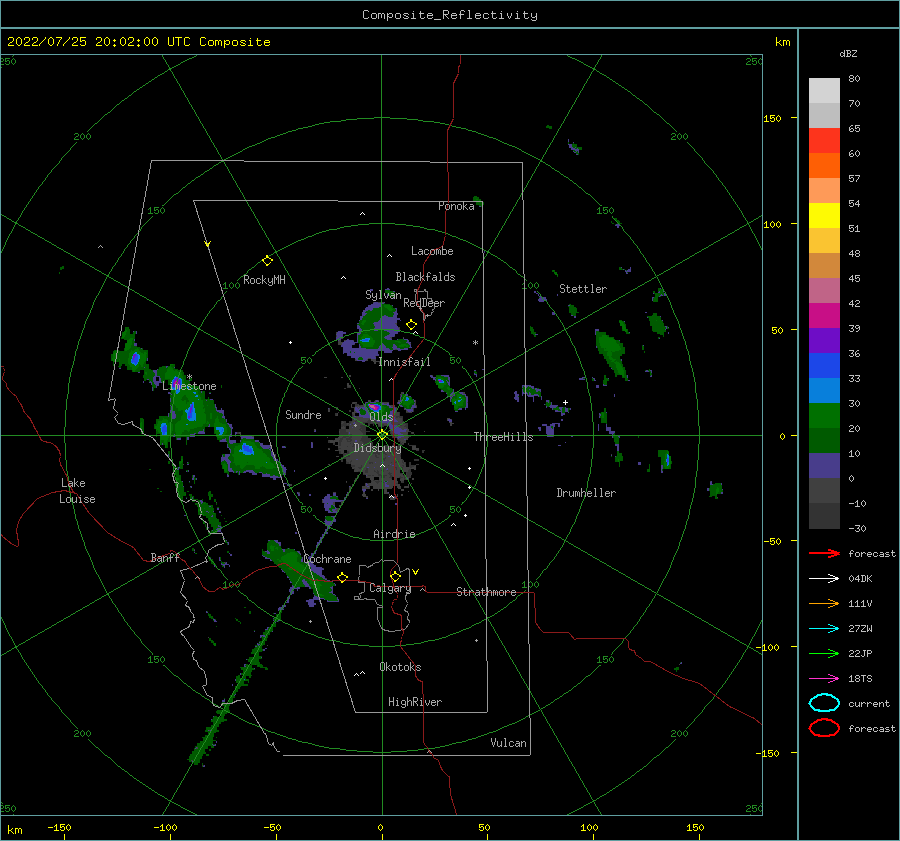Click the Strathmore label

[x=486, y=592]
